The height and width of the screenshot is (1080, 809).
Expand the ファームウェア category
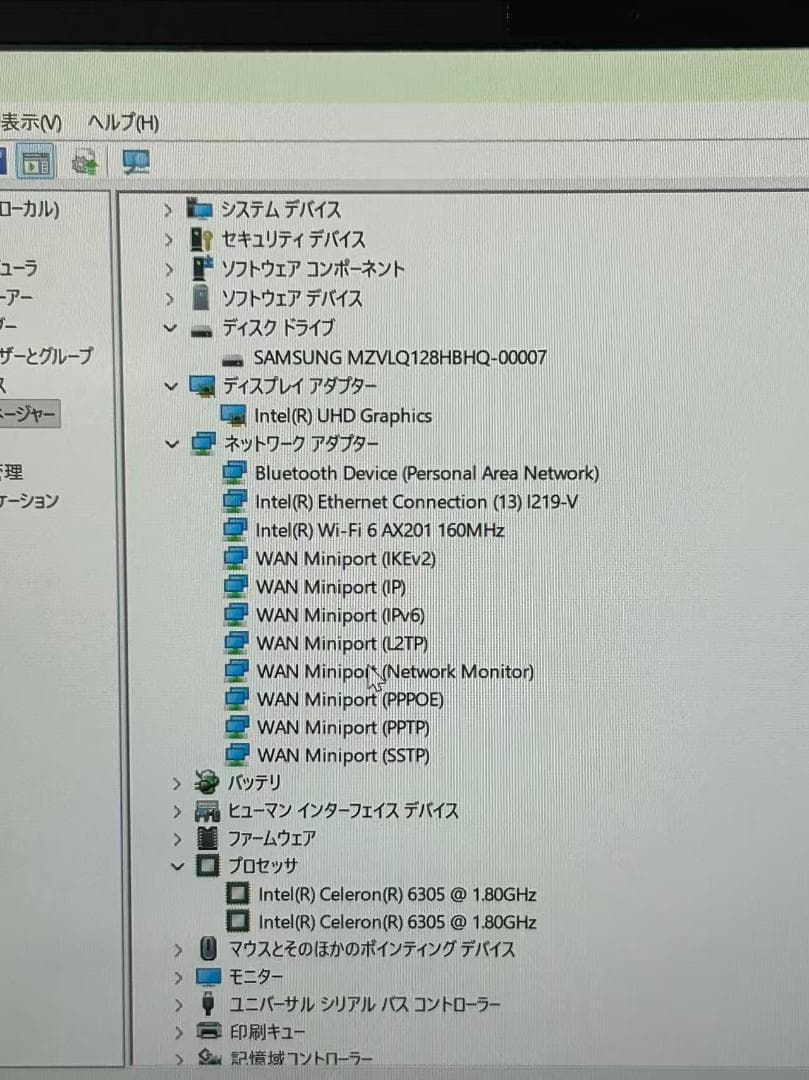(178, 839)
